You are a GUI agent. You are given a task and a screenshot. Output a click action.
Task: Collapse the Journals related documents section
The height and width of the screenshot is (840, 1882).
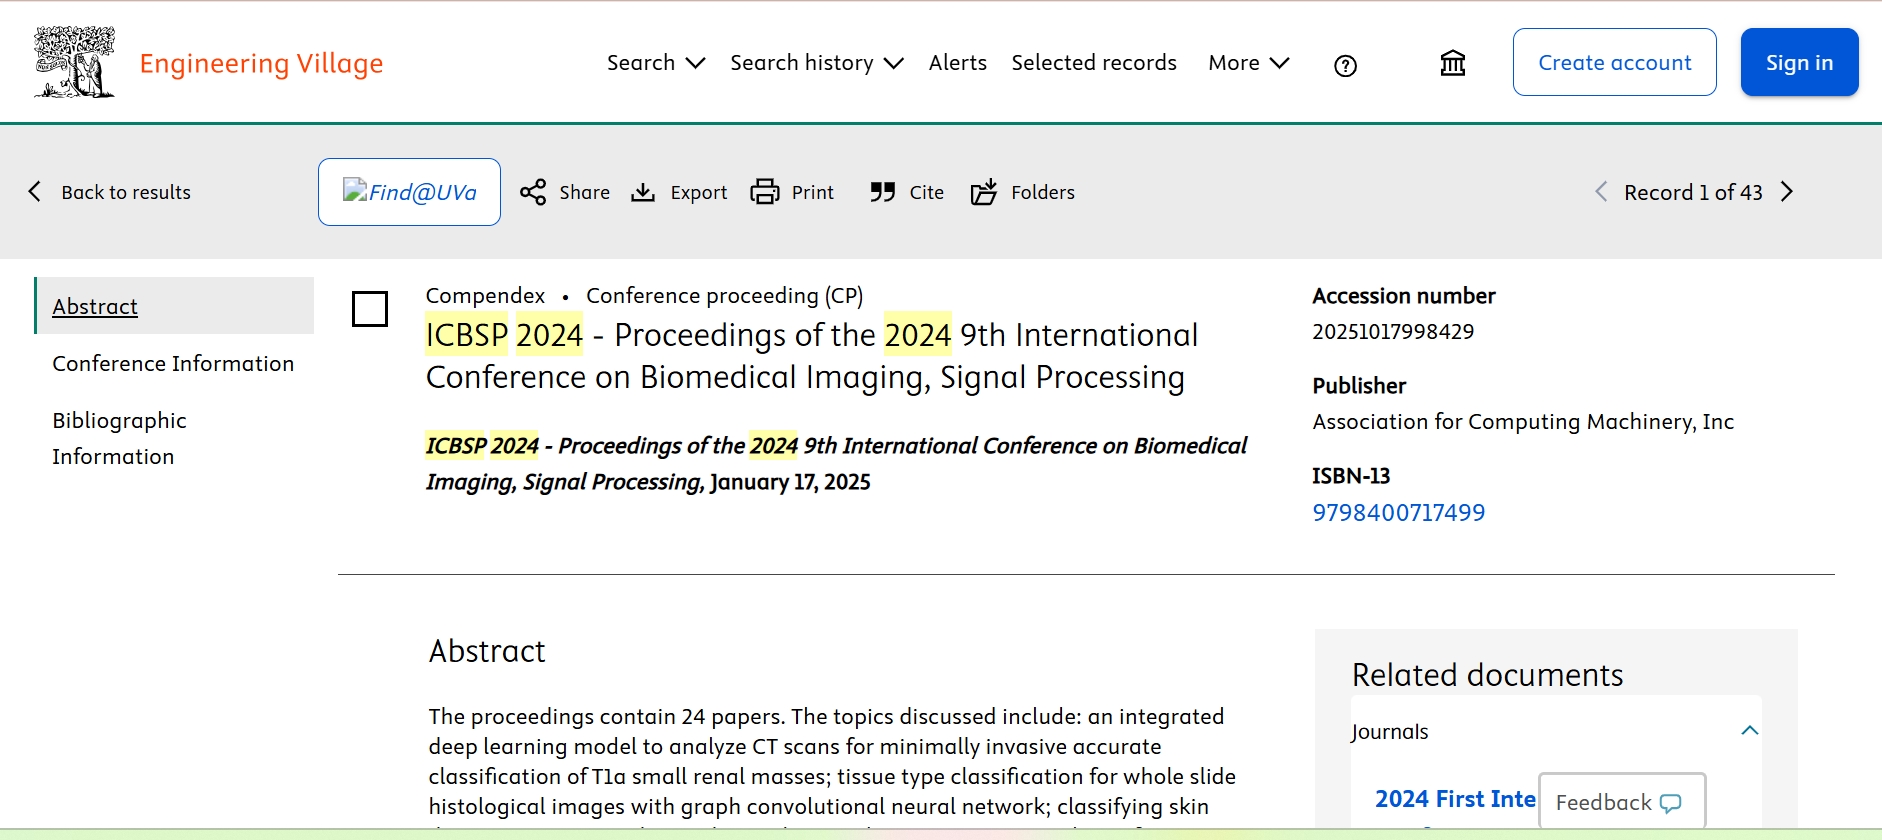pos(1750,731)
